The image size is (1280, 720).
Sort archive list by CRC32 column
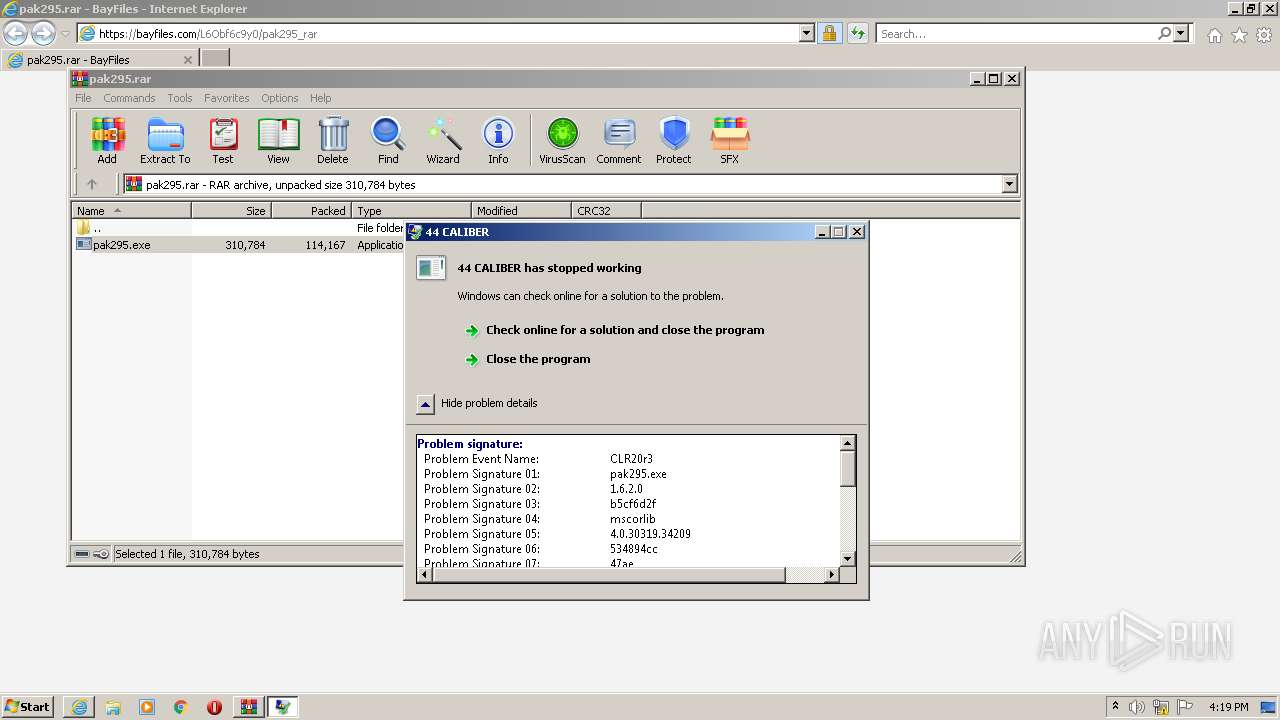[606, 210]
